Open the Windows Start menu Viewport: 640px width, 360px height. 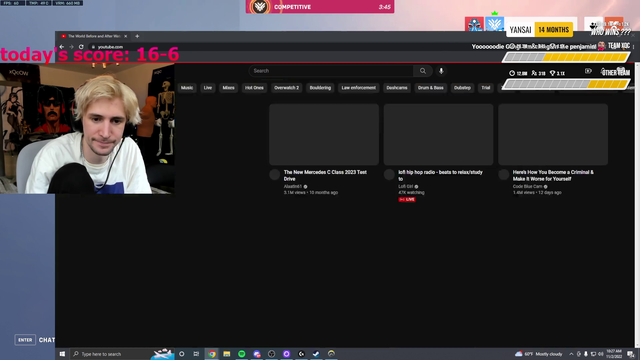[x=62, y=354]
